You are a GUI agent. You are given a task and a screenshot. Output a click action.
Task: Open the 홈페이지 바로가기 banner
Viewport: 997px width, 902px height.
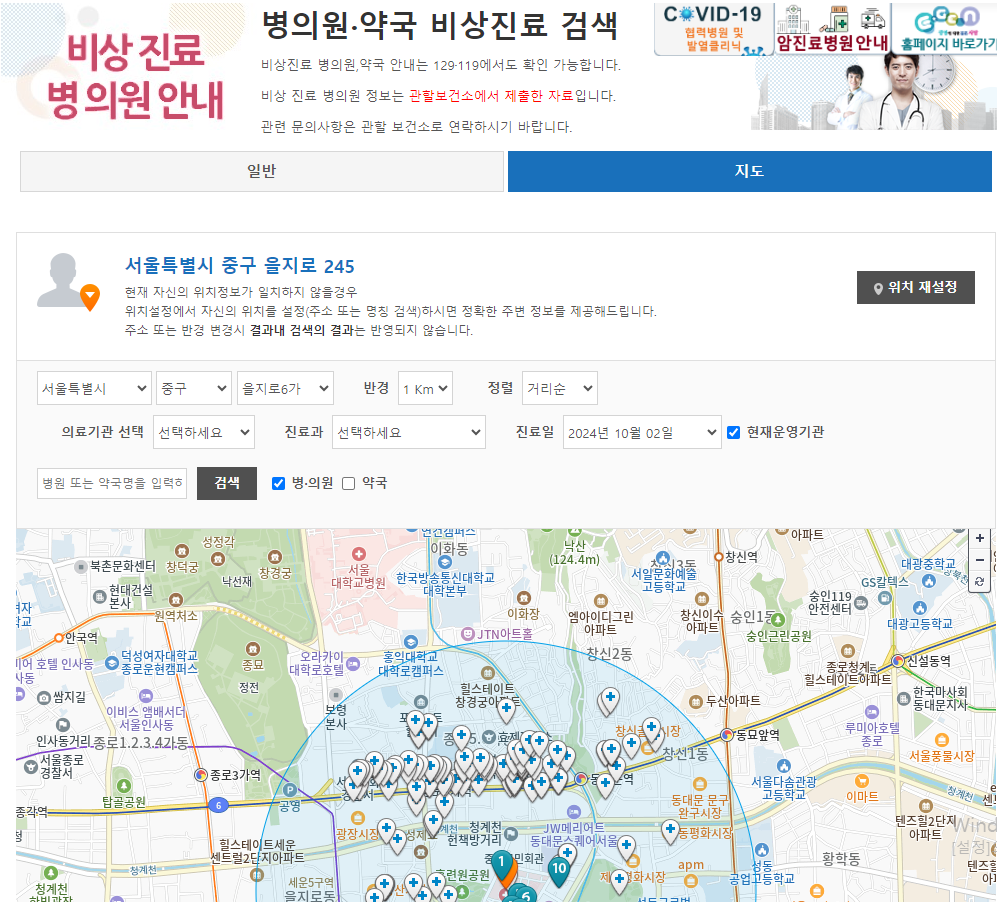(x=945, y=29)
